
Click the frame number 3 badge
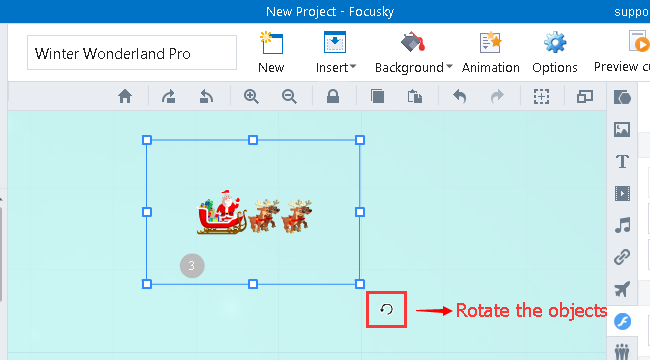click(x=192, y=265)
